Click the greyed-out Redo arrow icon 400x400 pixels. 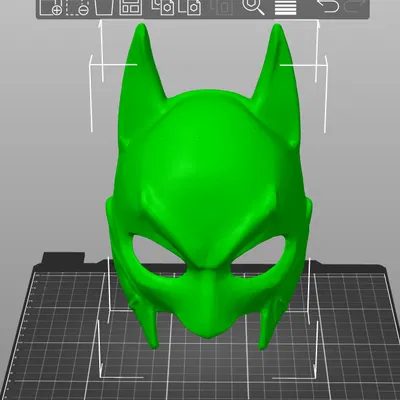point(355,6)
